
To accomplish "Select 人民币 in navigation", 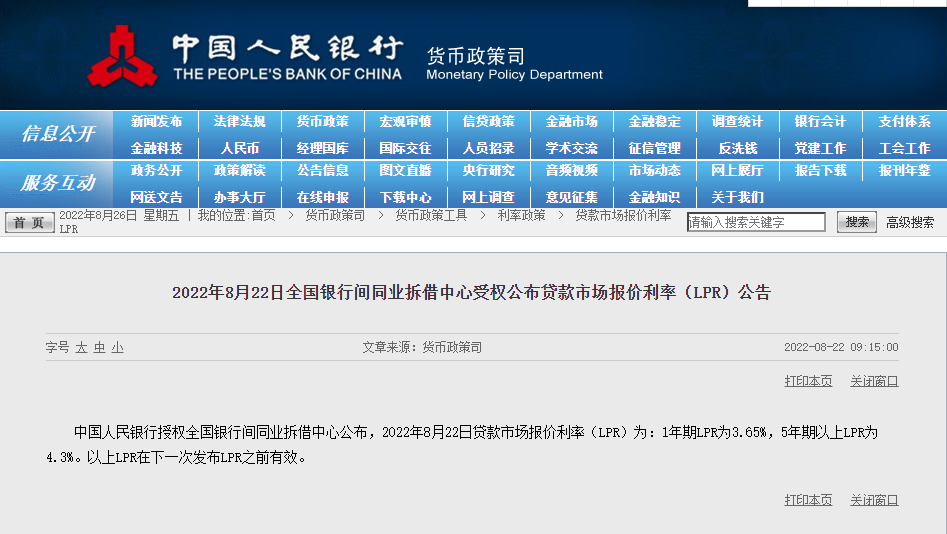I will pos(239,148).
